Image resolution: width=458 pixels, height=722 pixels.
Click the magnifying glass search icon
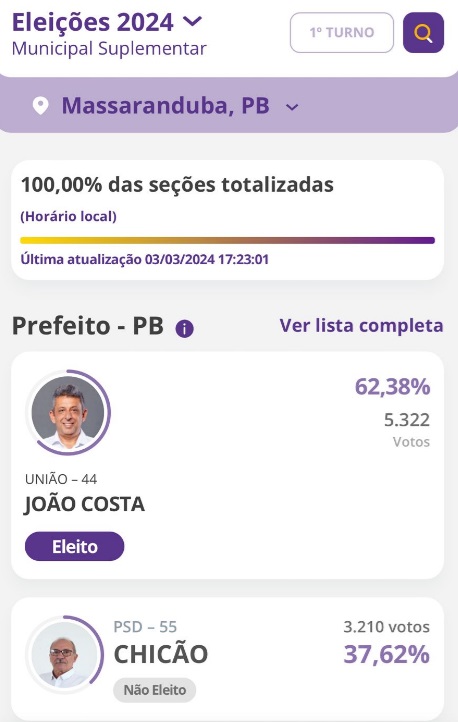point(423,33)
